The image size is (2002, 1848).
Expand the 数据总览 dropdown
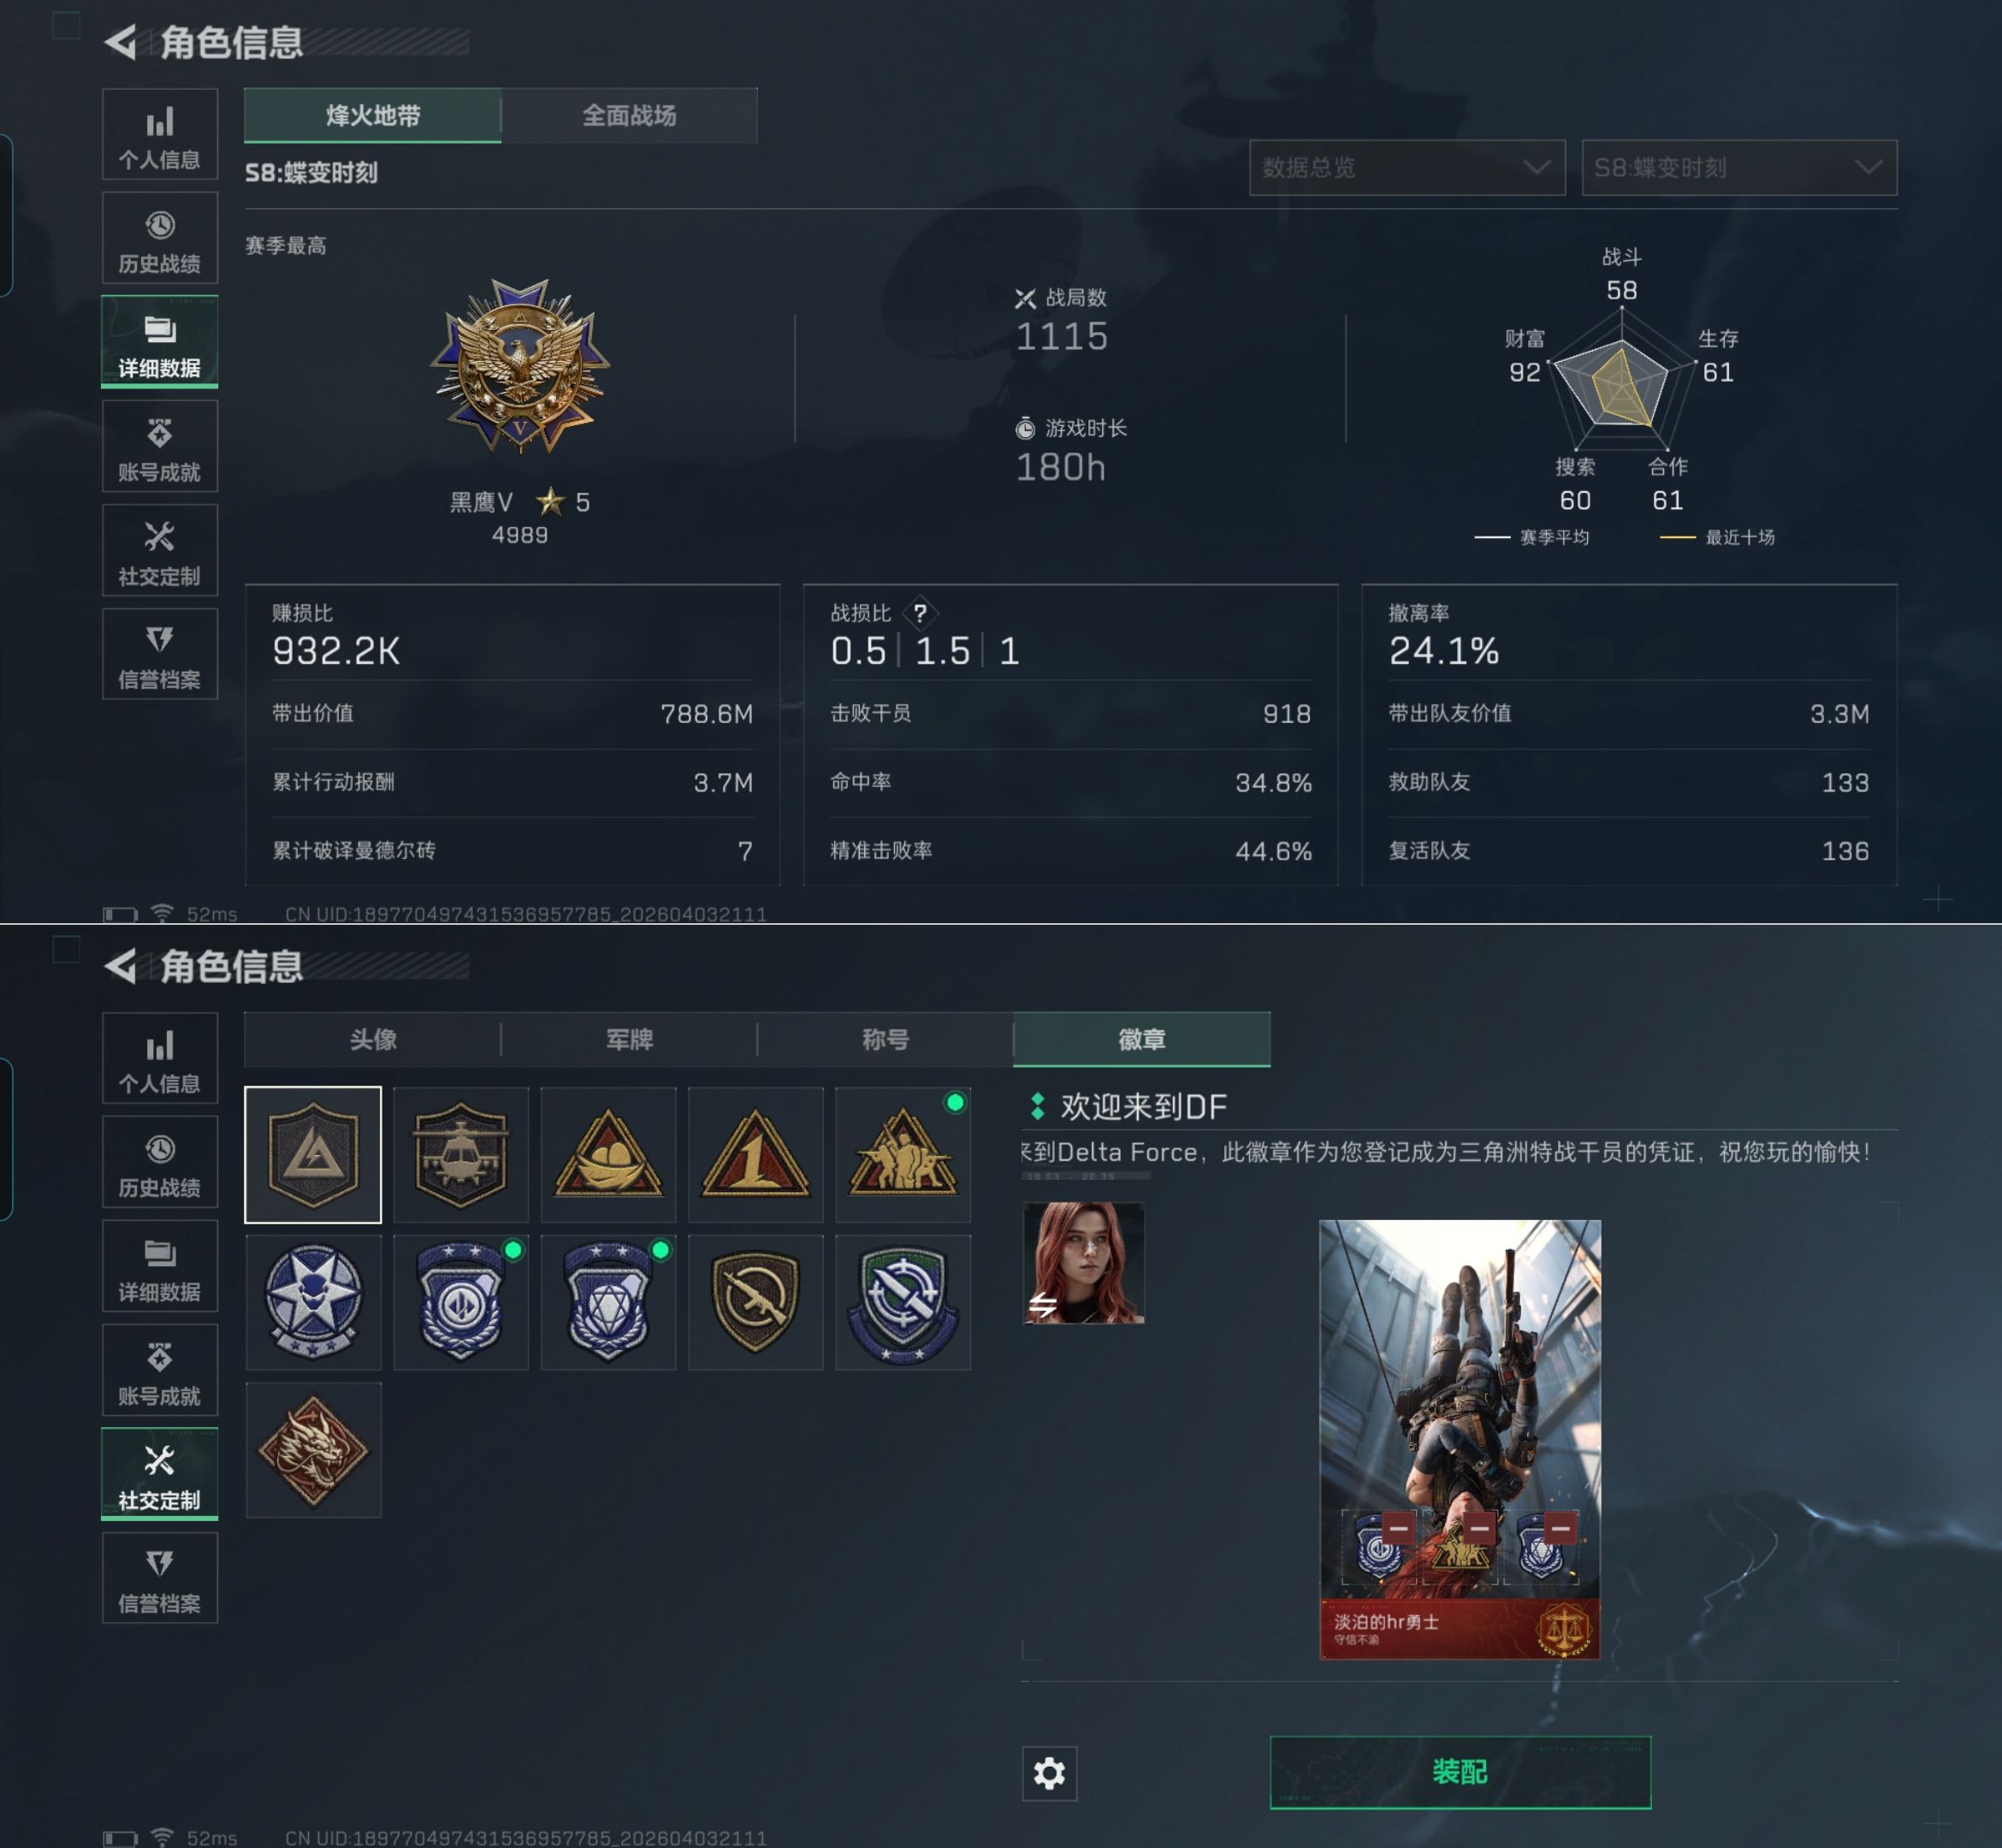pyautogui.click(x=1407, y=167)
